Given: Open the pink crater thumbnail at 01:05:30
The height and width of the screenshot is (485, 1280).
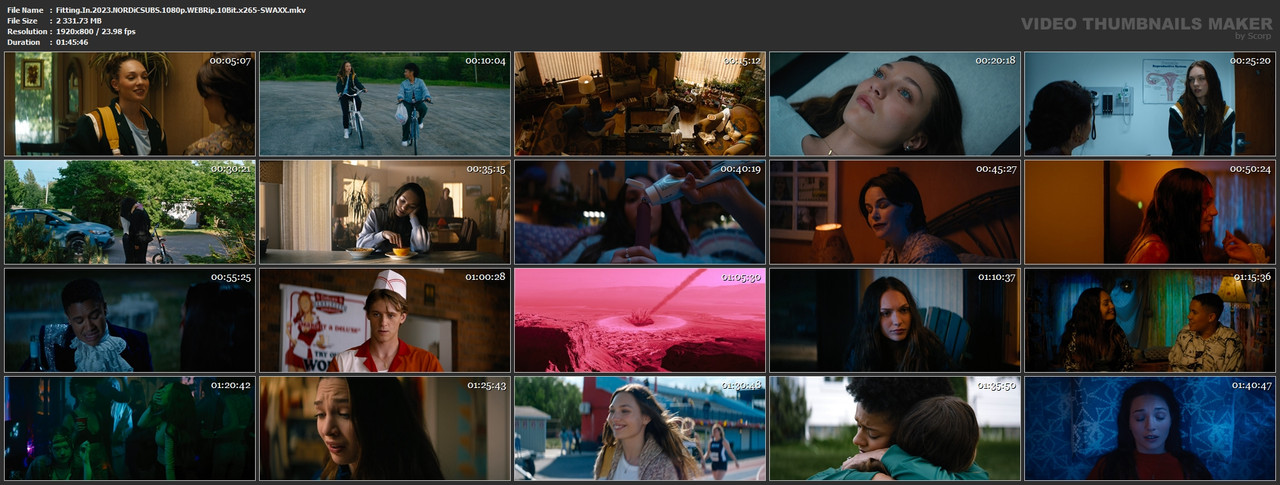Looking at the screenshot, I should [640, 320].
